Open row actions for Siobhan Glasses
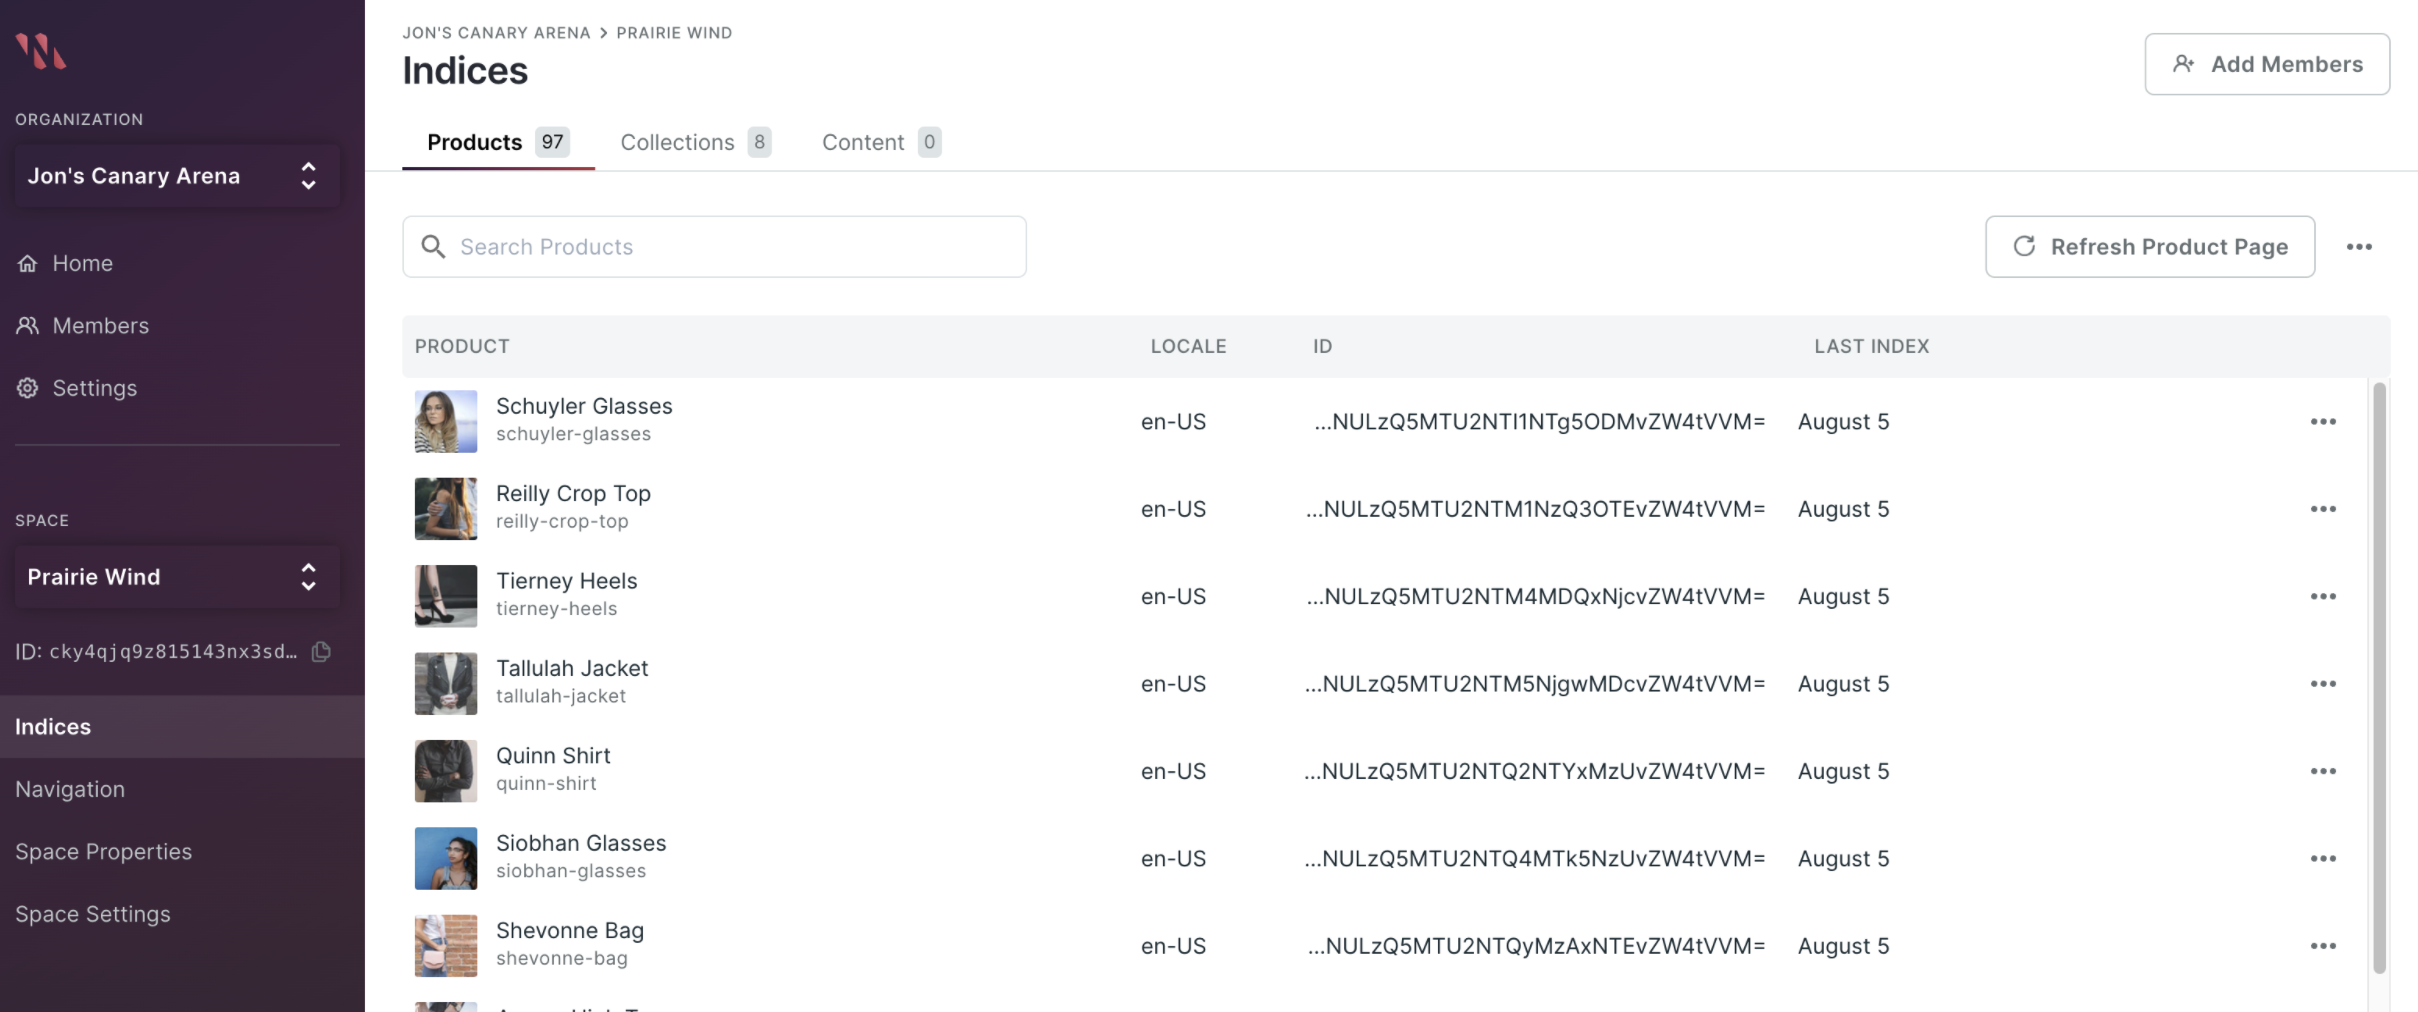The width and height of the screenshot is (2418, 1012). 2323,859
